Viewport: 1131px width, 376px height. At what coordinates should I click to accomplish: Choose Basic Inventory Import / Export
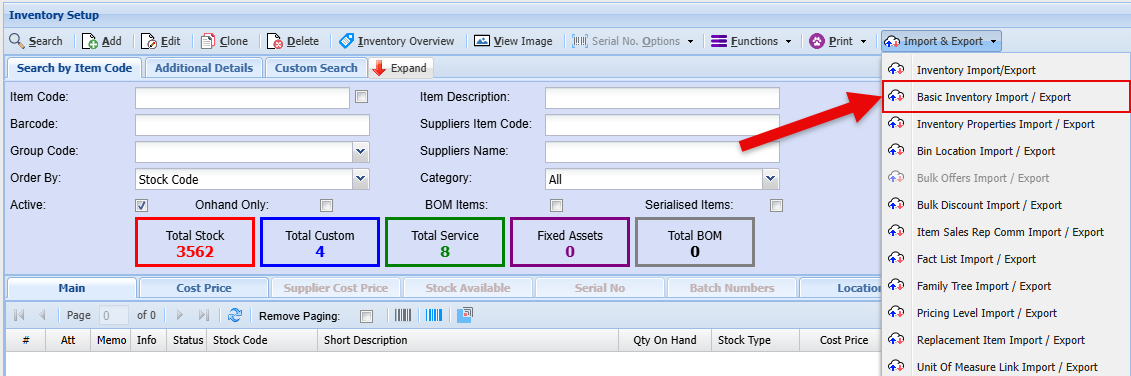pyautogui.click(x=1005, y=97)
